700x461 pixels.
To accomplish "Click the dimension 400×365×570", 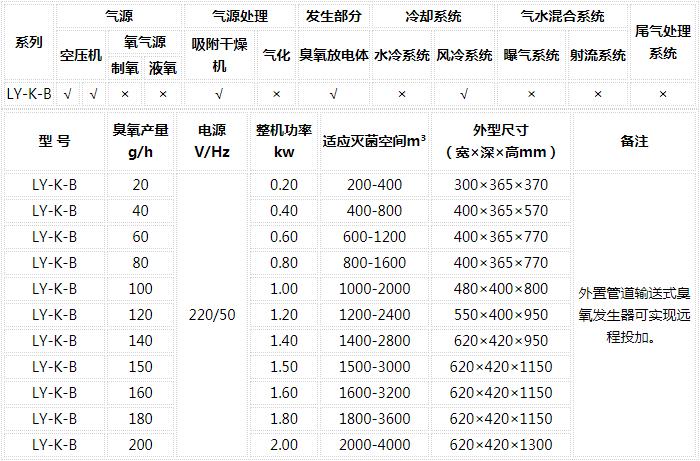I will (x=501, y=211).
